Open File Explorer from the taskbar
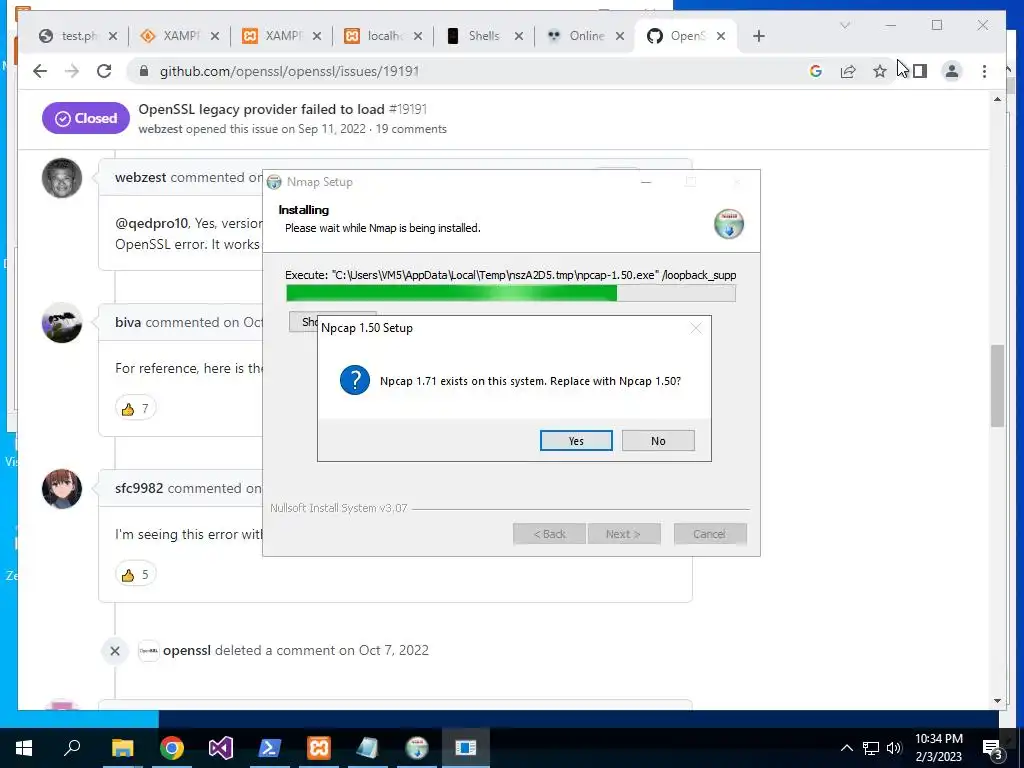Screen dimensions: 1024x768 coord(122,748)
